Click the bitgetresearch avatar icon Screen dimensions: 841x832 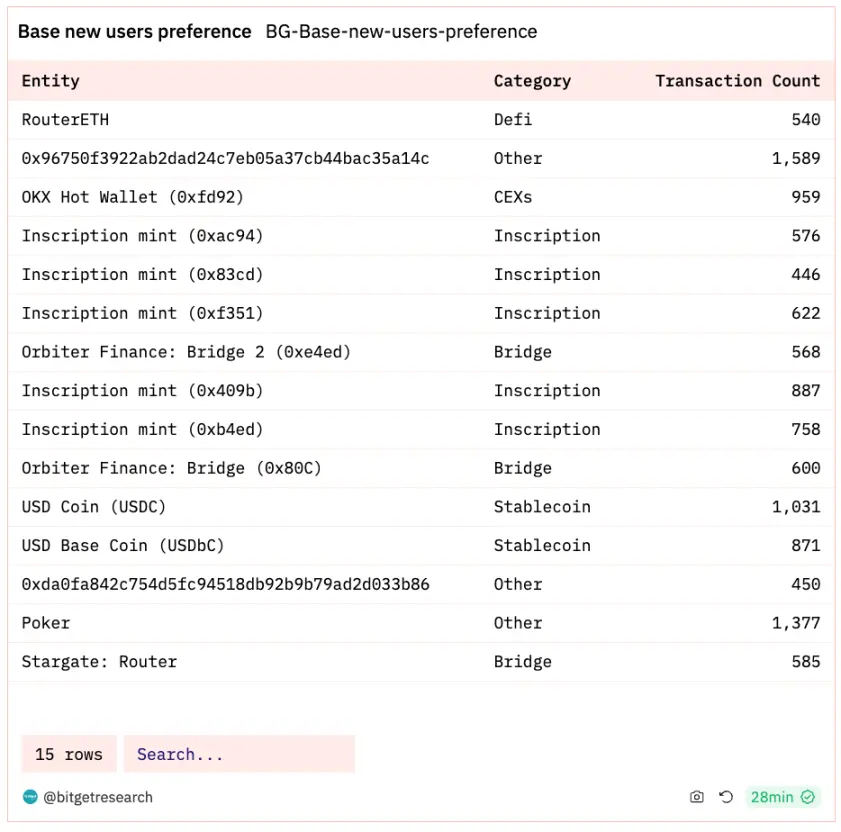pyautogui.click(x=30, y=797)
